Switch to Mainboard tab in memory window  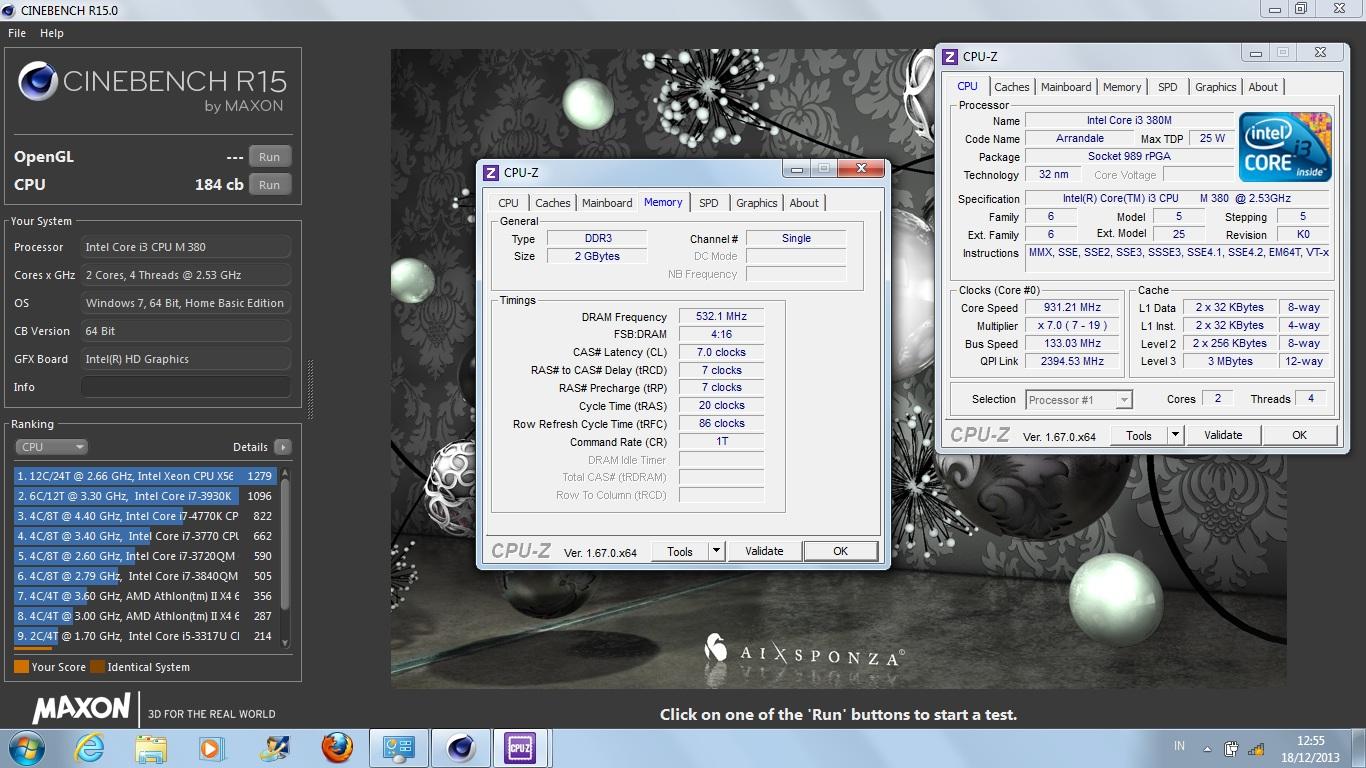point(607,203)
